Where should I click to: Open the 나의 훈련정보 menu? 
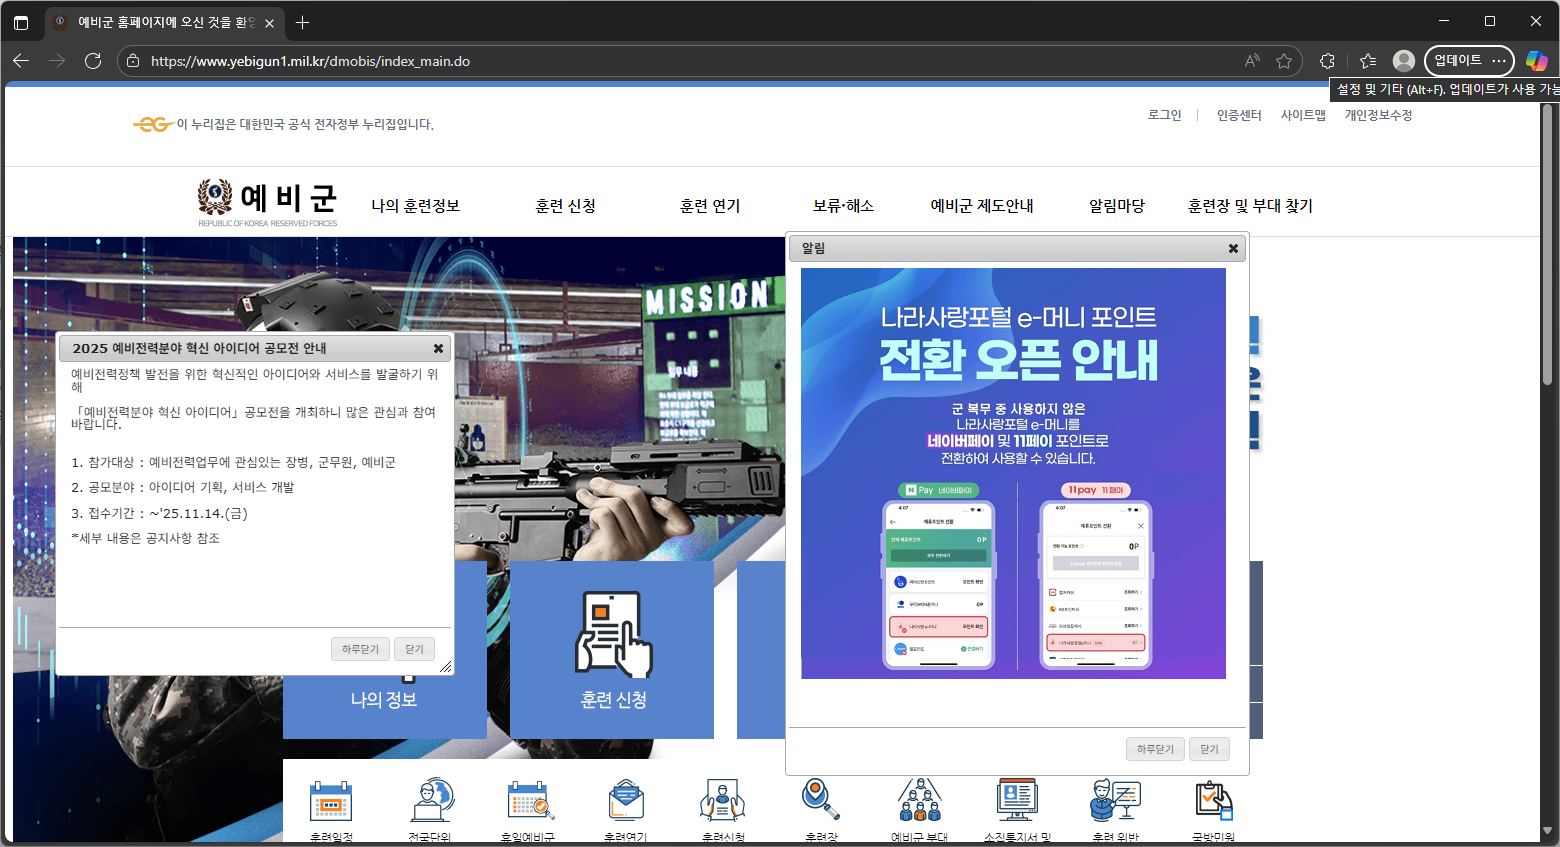click(415, 206)
